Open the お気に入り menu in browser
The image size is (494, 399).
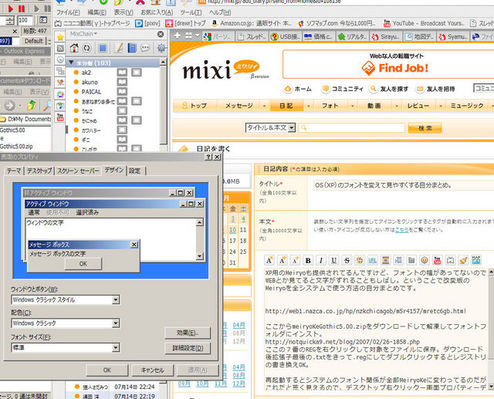click(x=157, y=12)
